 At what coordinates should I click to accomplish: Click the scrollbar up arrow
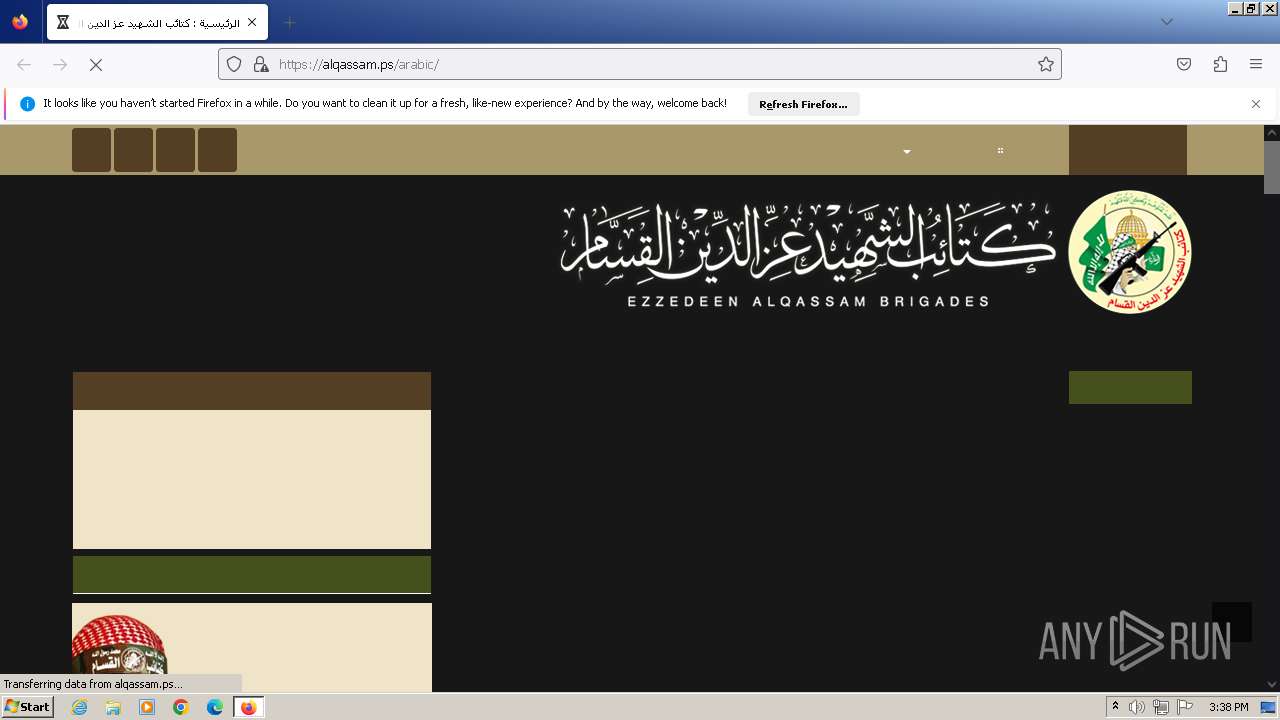[x=1272, y=132]
